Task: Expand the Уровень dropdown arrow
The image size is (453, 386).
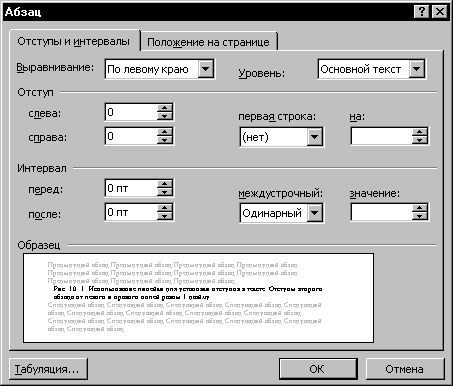Action: pos(416,69)
